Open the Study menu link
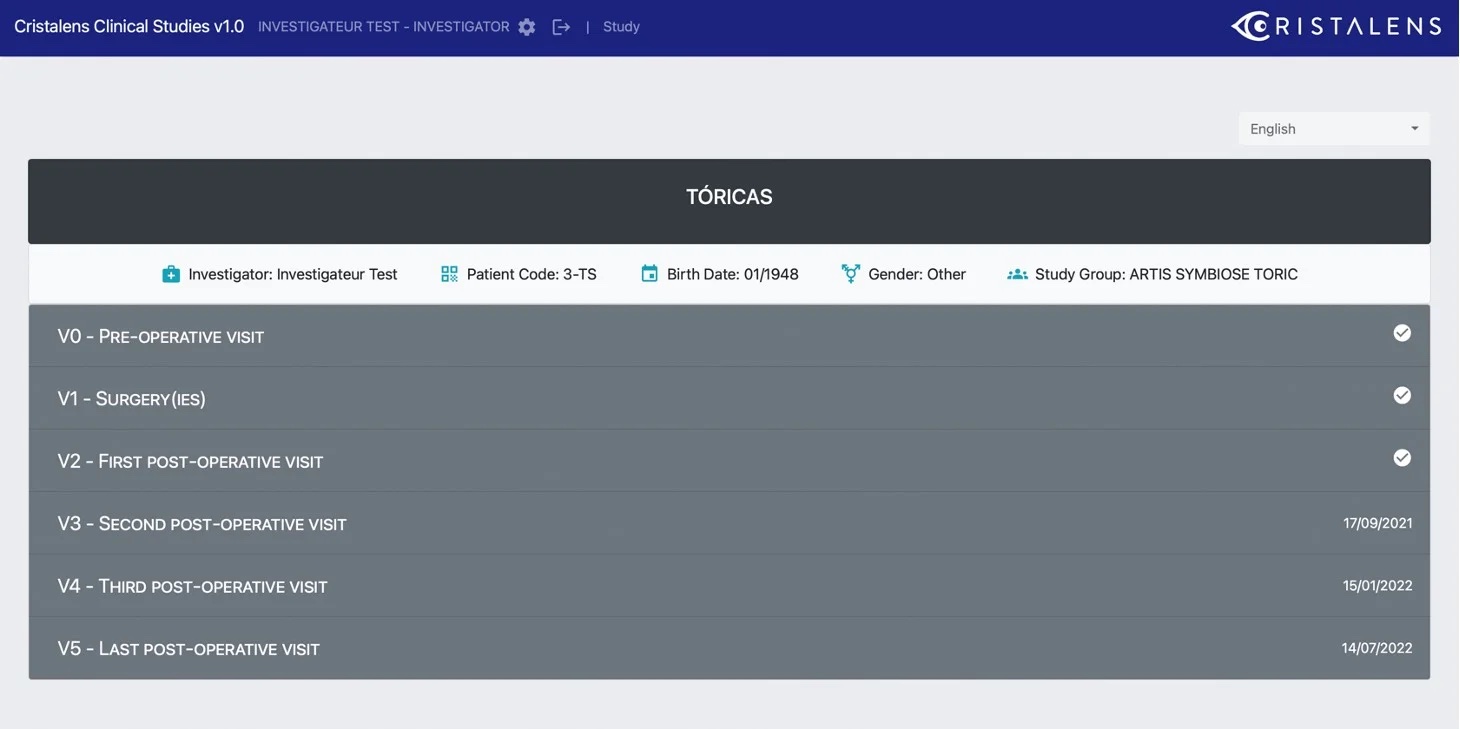Viewport: 1460px width, 729px height. [621, 27]
